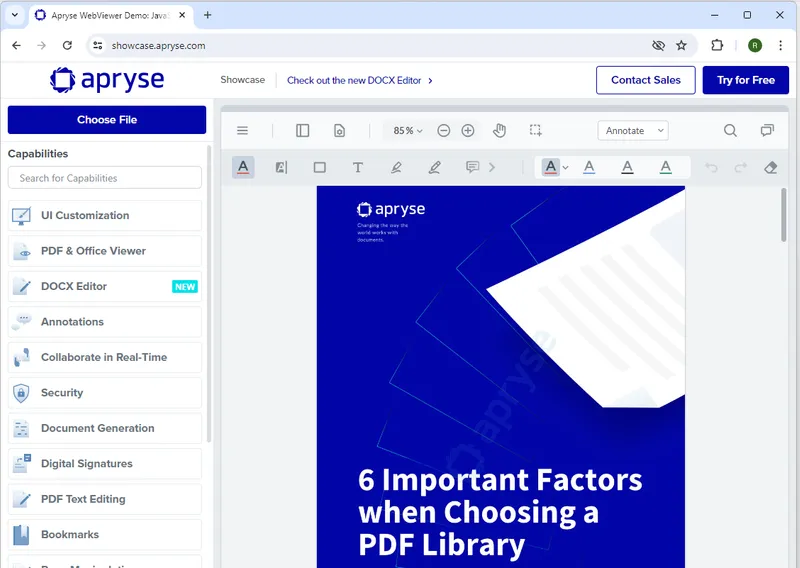Open PDF Text Editing capability

[105, 499]
